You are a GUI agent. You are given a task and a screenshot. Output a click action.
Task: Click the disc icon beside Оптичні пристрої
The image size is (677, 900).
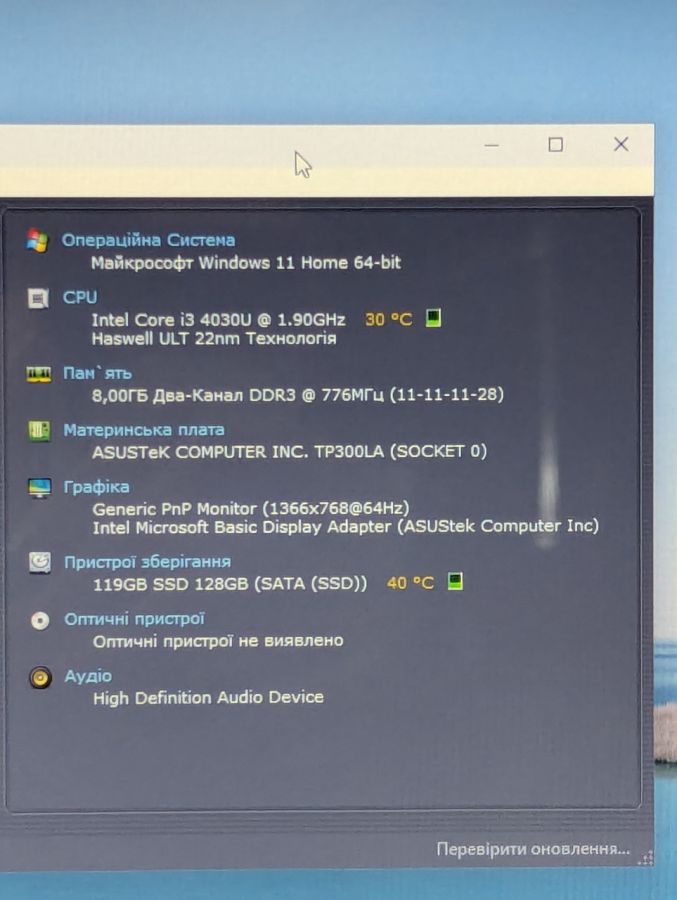point(40,620)
